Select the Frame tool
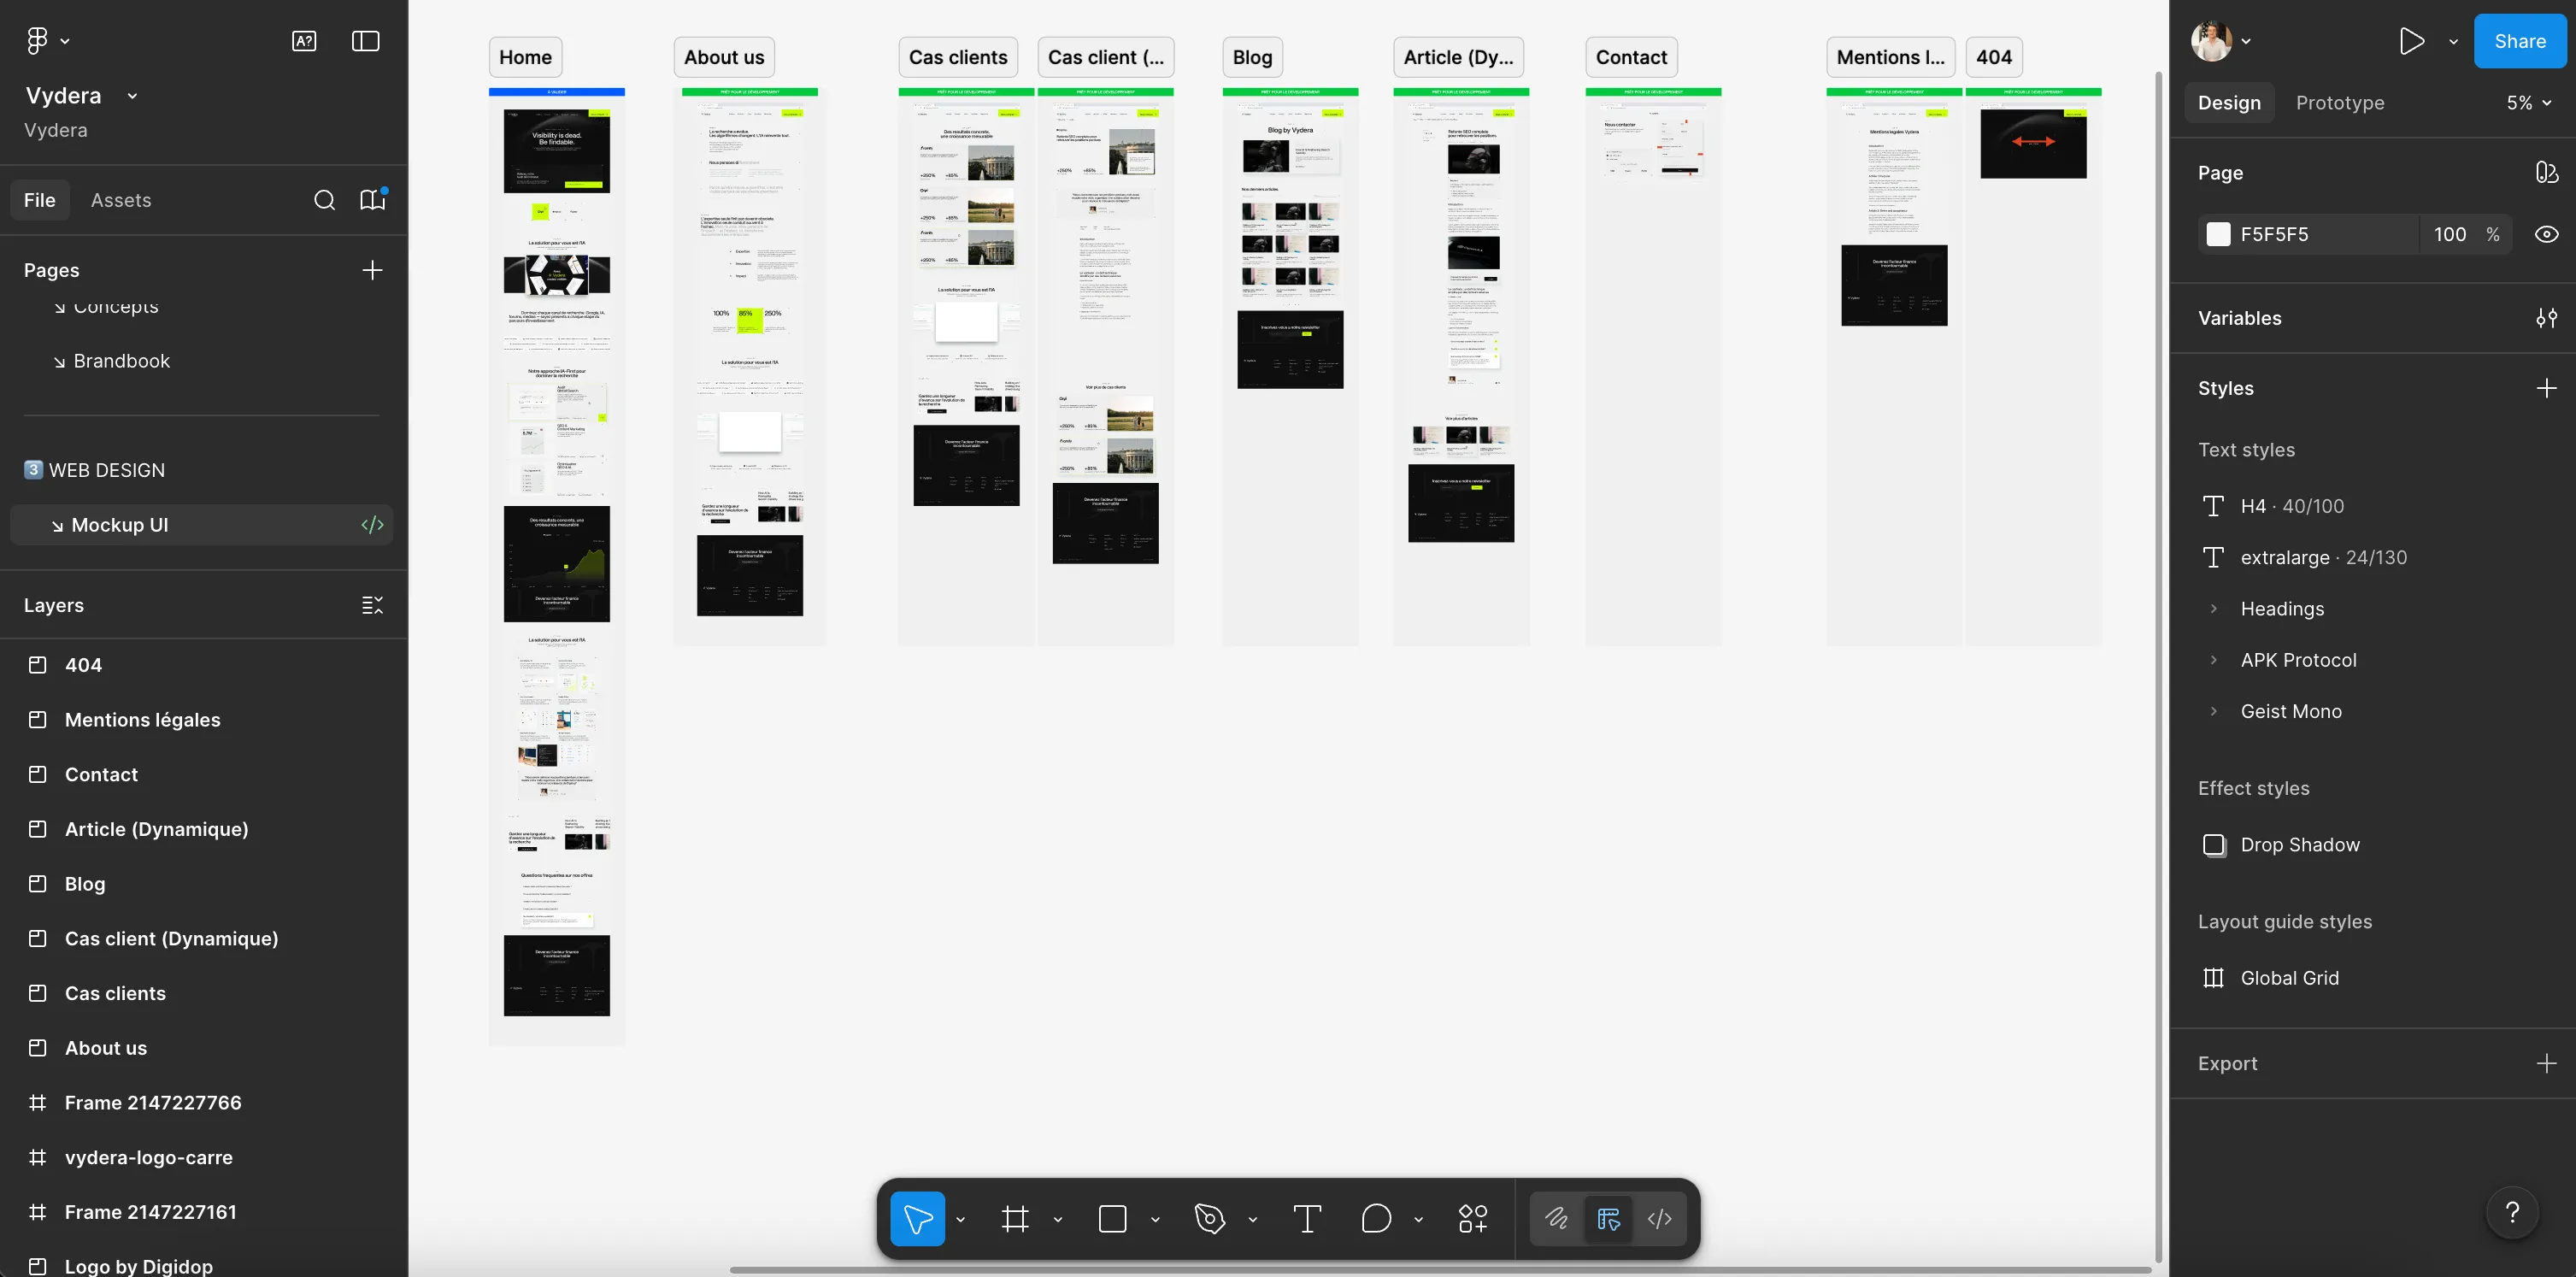Screen dimensions: 2576x1277 coord(1015,1218)
